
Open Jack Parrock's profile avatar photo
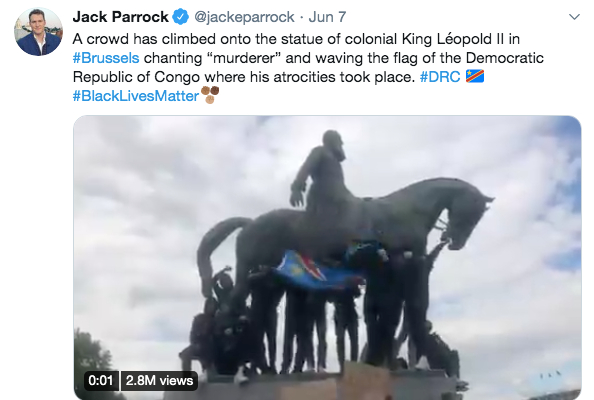[x=38, y=31]
